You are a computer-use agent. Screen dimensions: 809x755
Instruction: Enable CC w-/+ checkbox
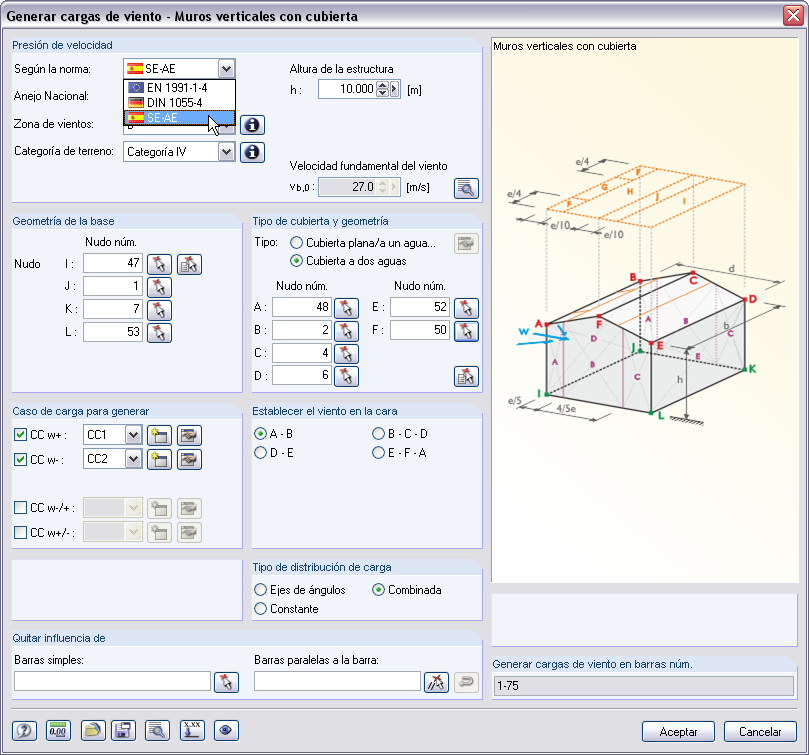[20, 508]
